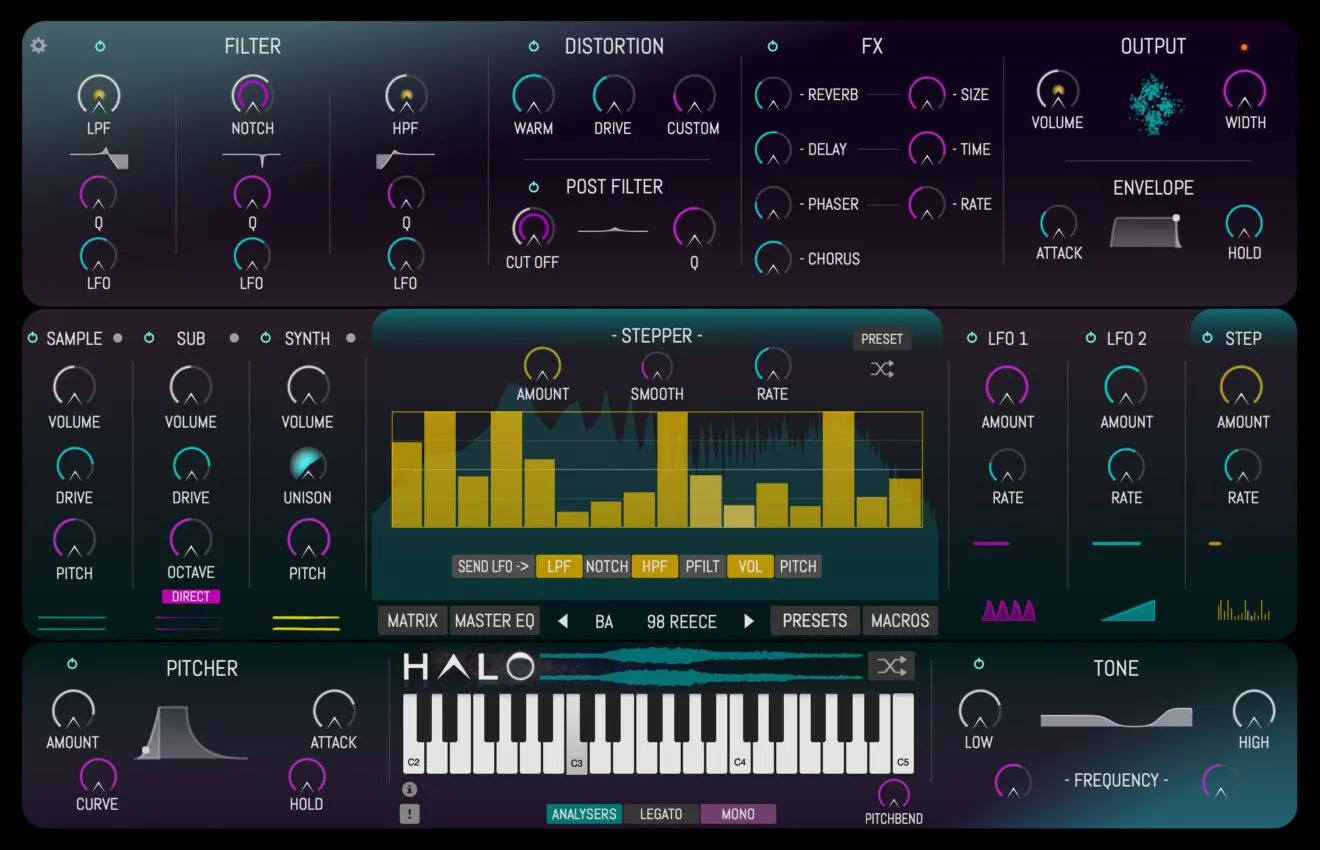Image resolution: width=1320 pixels, height=850 pixels.
Task: Select the LFO 2 ramp waveform icon
Action: coord(1127,610)
